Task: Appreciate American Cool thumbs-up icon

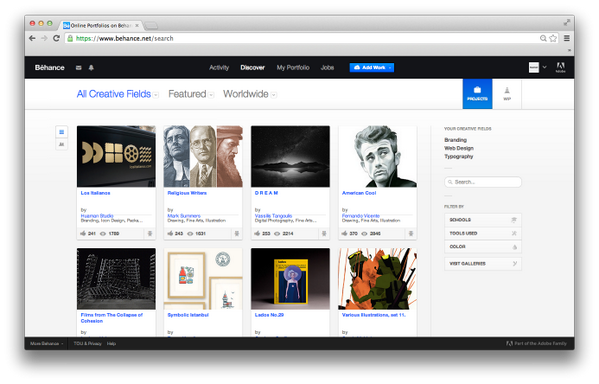Action: [x=344, y=233]
